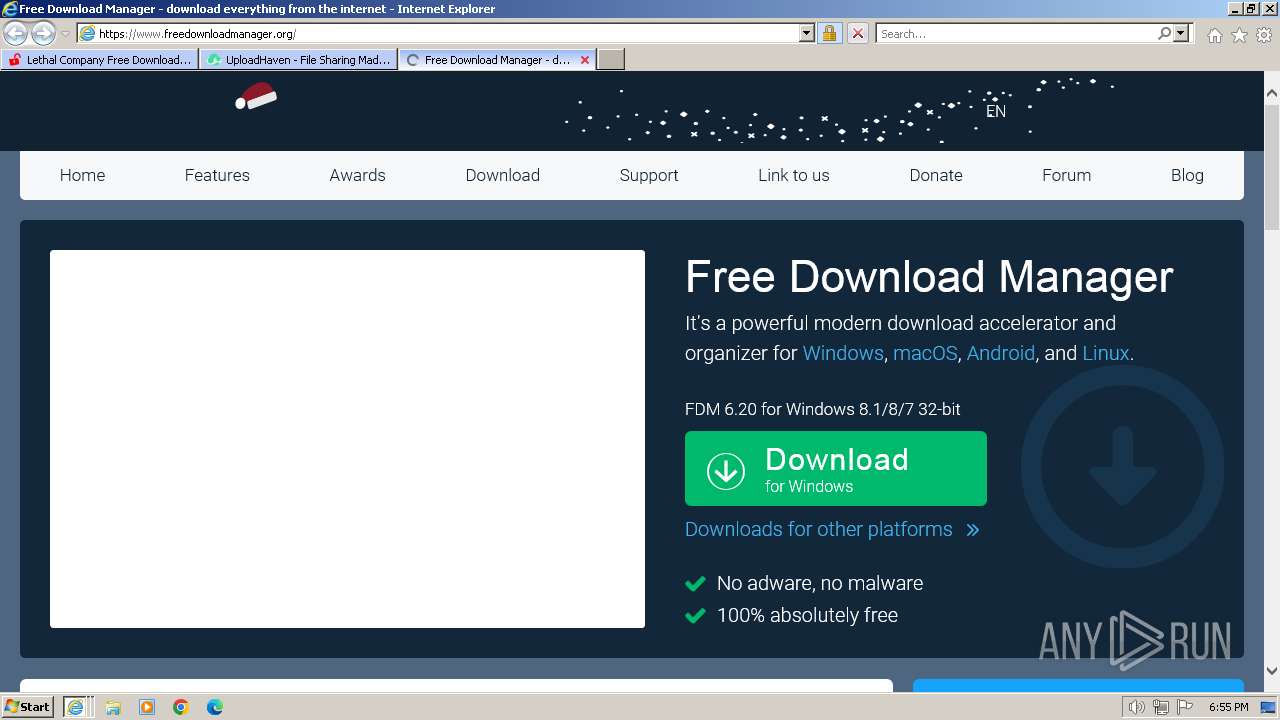Screen dimensions: 1280x720
Task: Open the Donate menu item
Action: 936,175
